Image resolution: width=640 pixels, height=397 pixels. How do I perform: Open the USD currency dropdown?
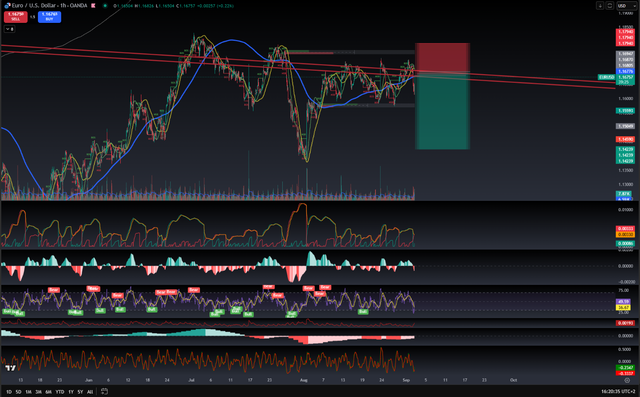627,6
